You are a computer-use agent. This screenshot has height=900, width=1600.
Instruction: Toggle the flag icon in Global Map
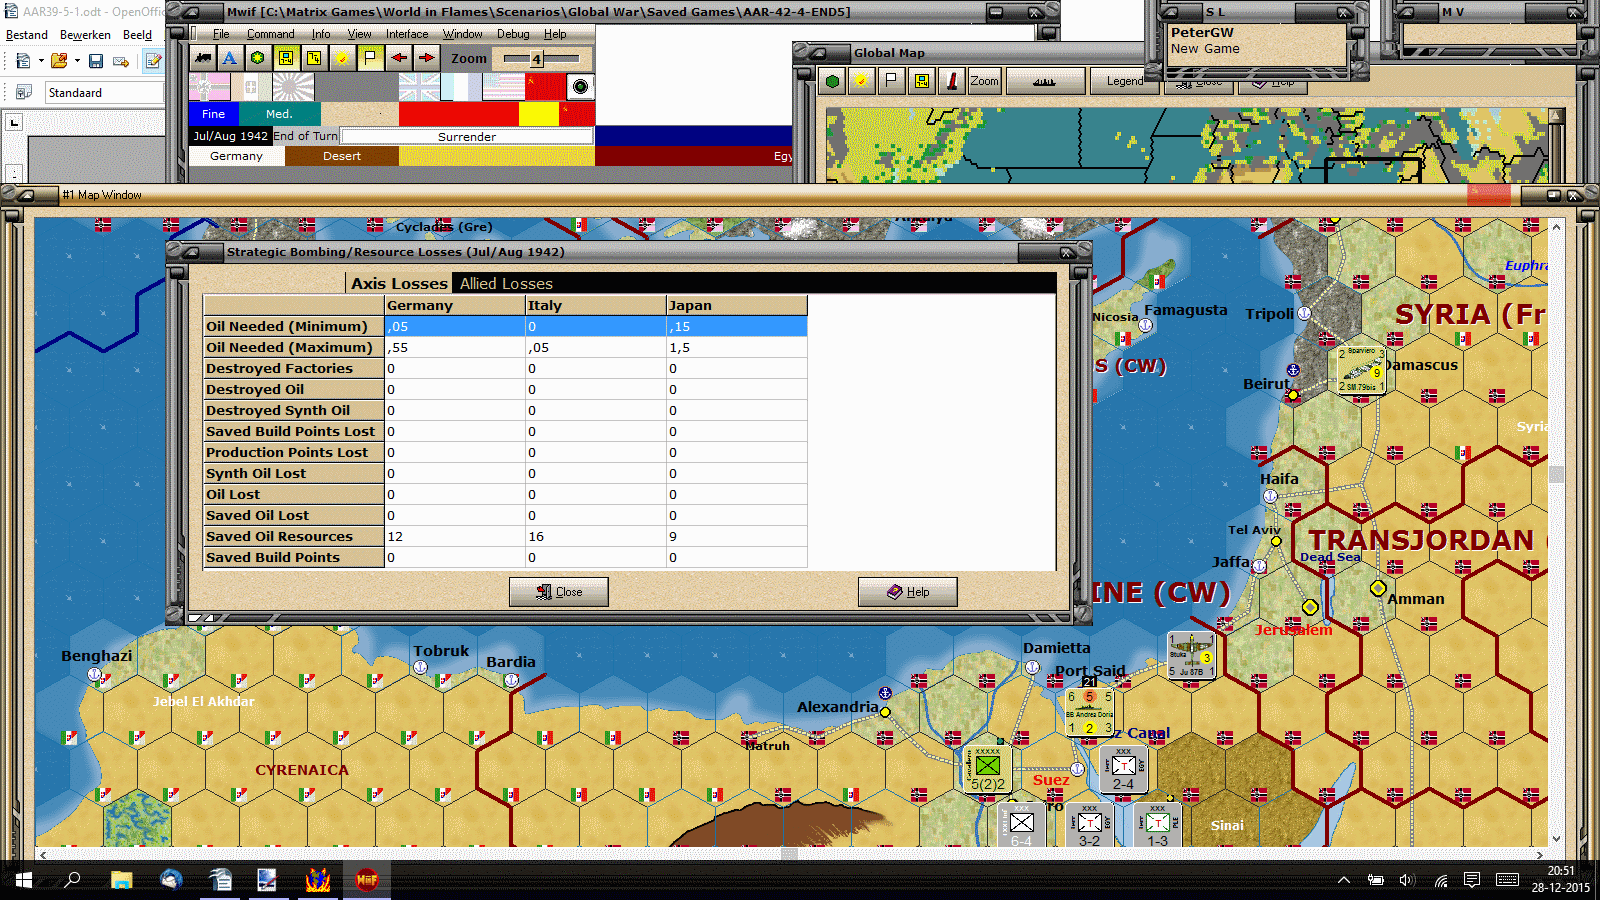point(891,81)
